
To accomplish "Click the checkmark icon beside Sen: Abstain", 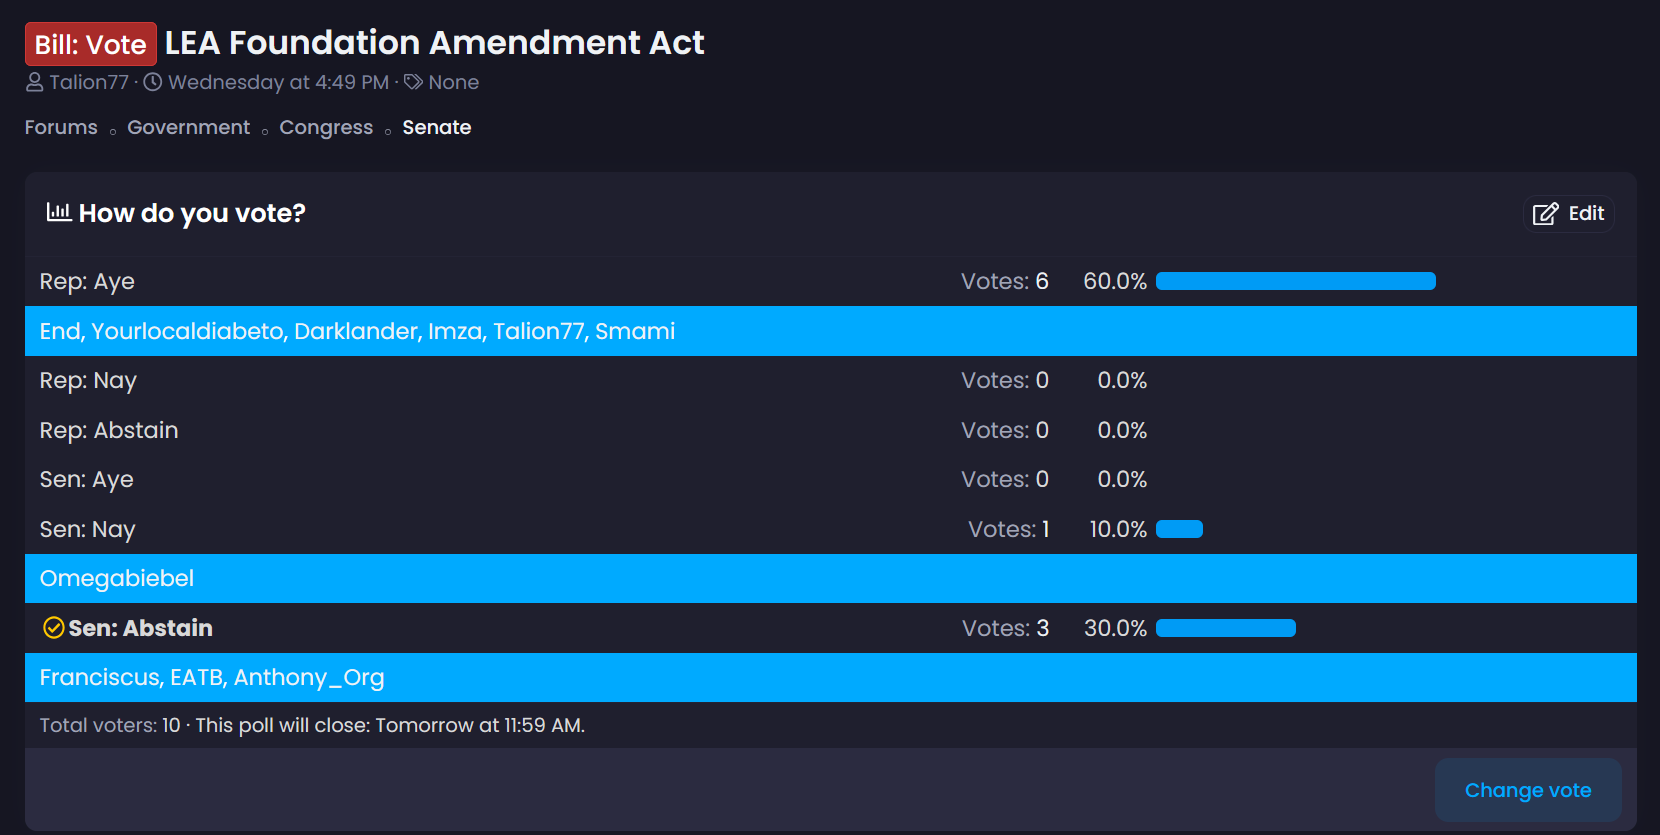I will pos(54,628).
